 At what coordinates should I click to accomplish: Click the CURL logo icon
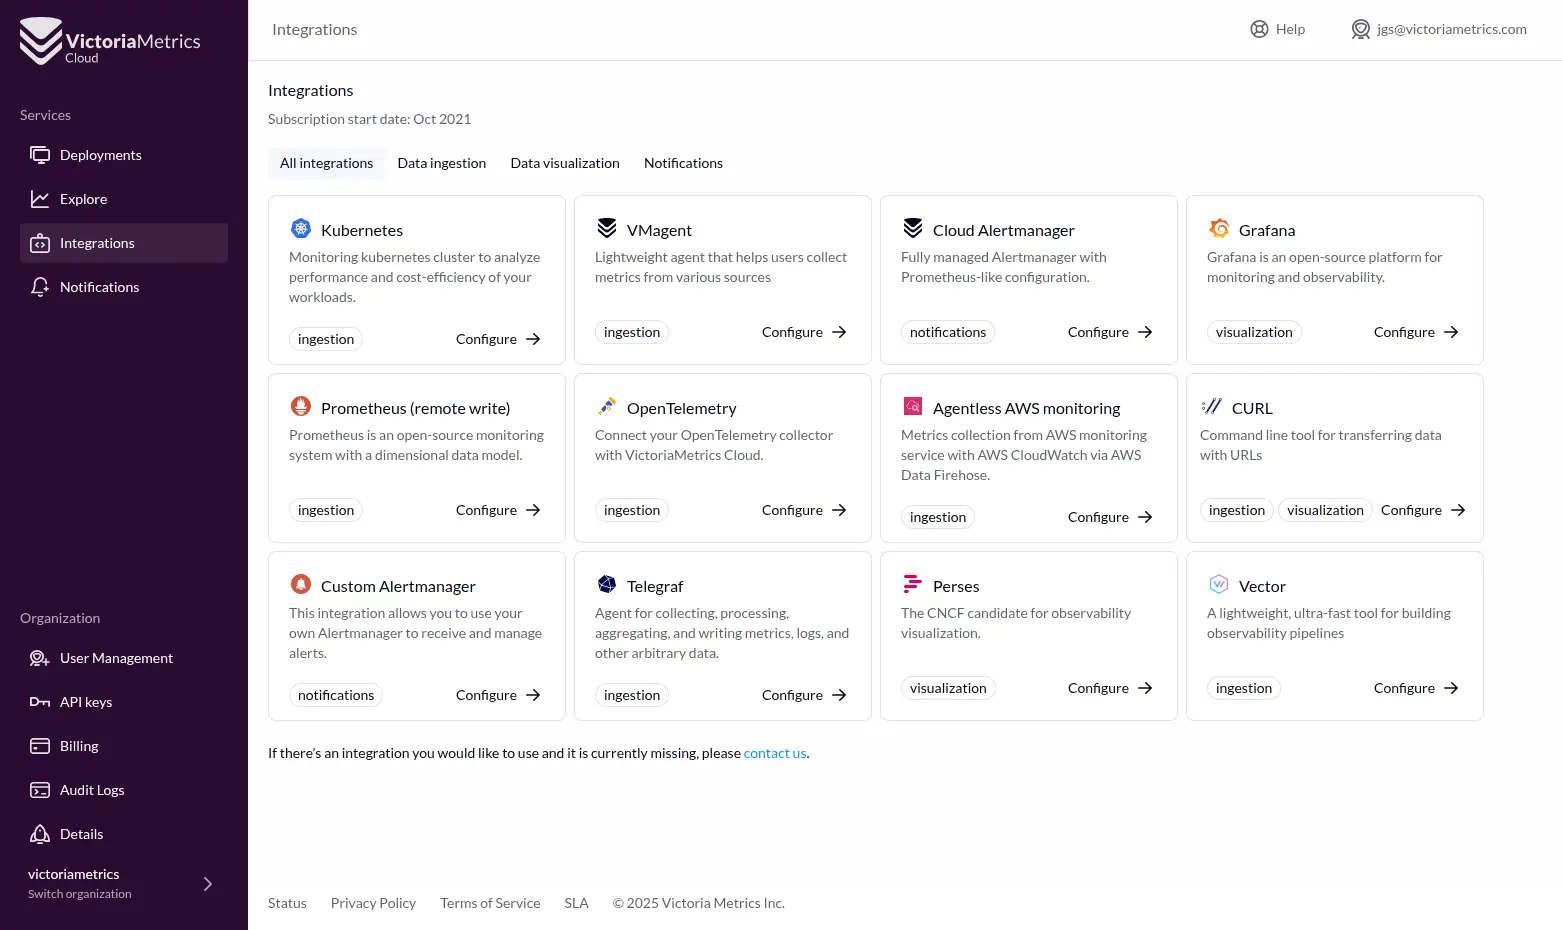1212,406
